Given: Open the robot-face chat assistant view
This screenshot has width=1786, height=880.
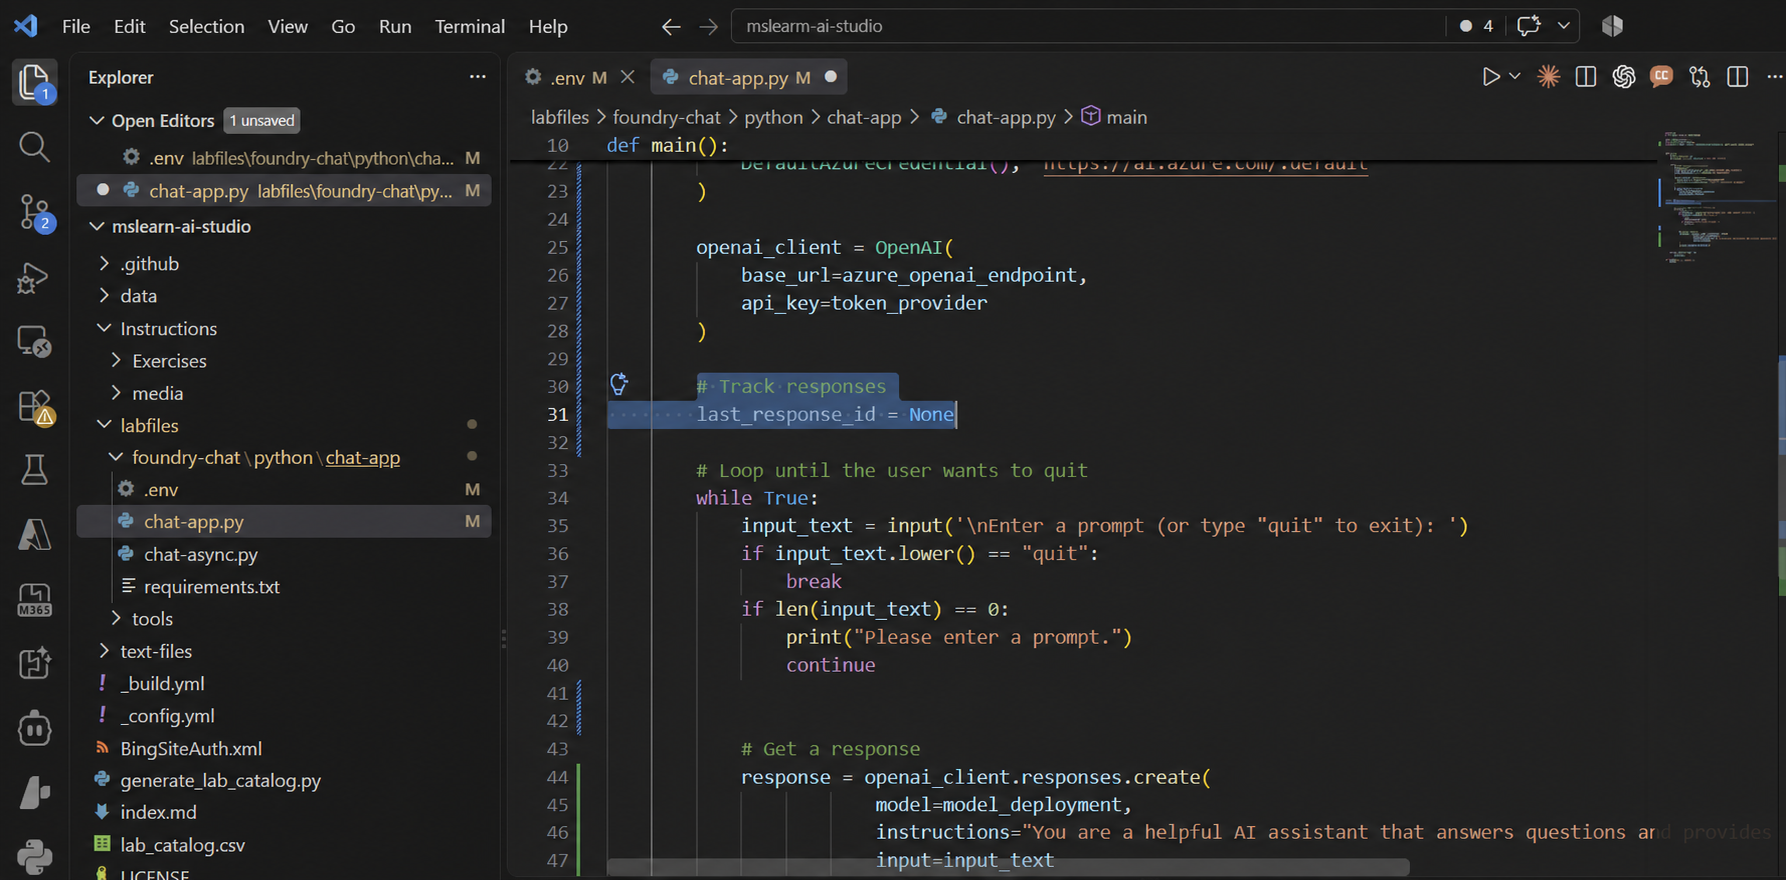Looking at the screenshot, I should tap(34, 728).
